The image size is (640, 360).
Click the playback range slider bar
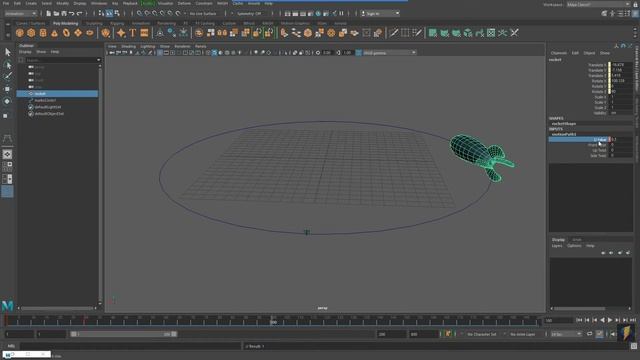coord(123,334)
